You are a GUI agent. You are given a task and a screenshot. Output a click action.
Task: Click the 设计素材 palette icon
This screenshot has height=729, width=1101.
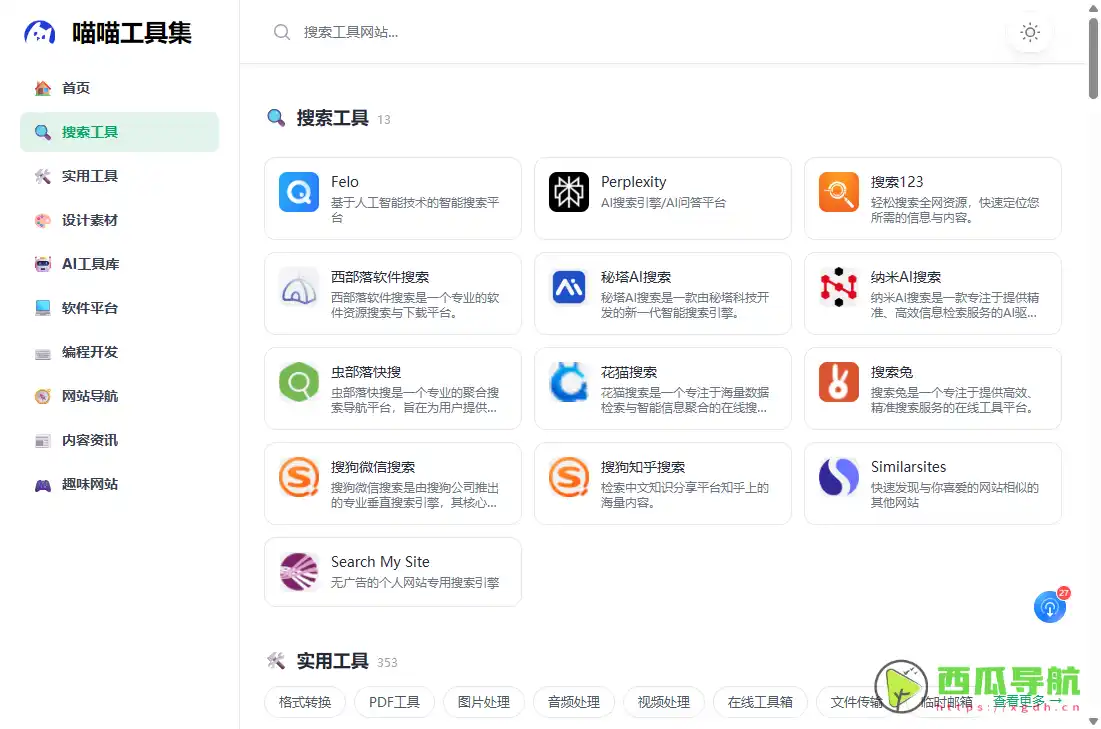[x=43, y=221]
